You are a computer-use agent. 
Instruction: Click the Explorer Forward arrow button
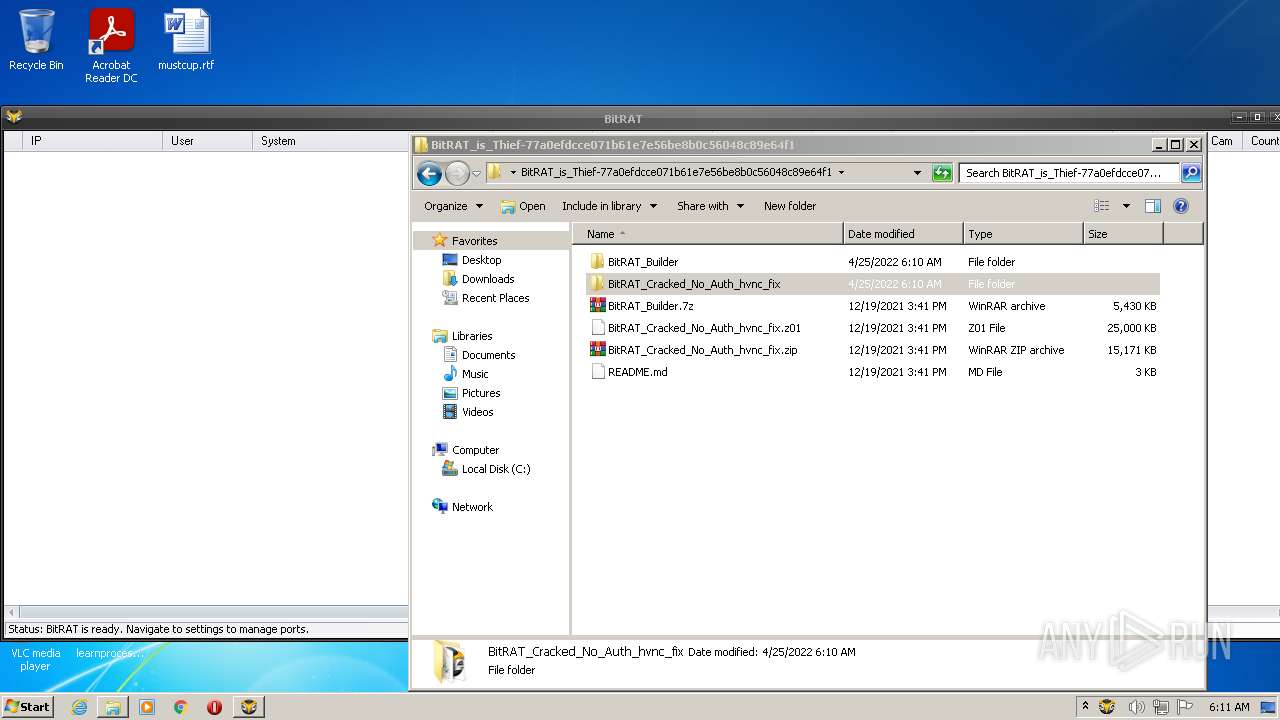click(457, 173)
